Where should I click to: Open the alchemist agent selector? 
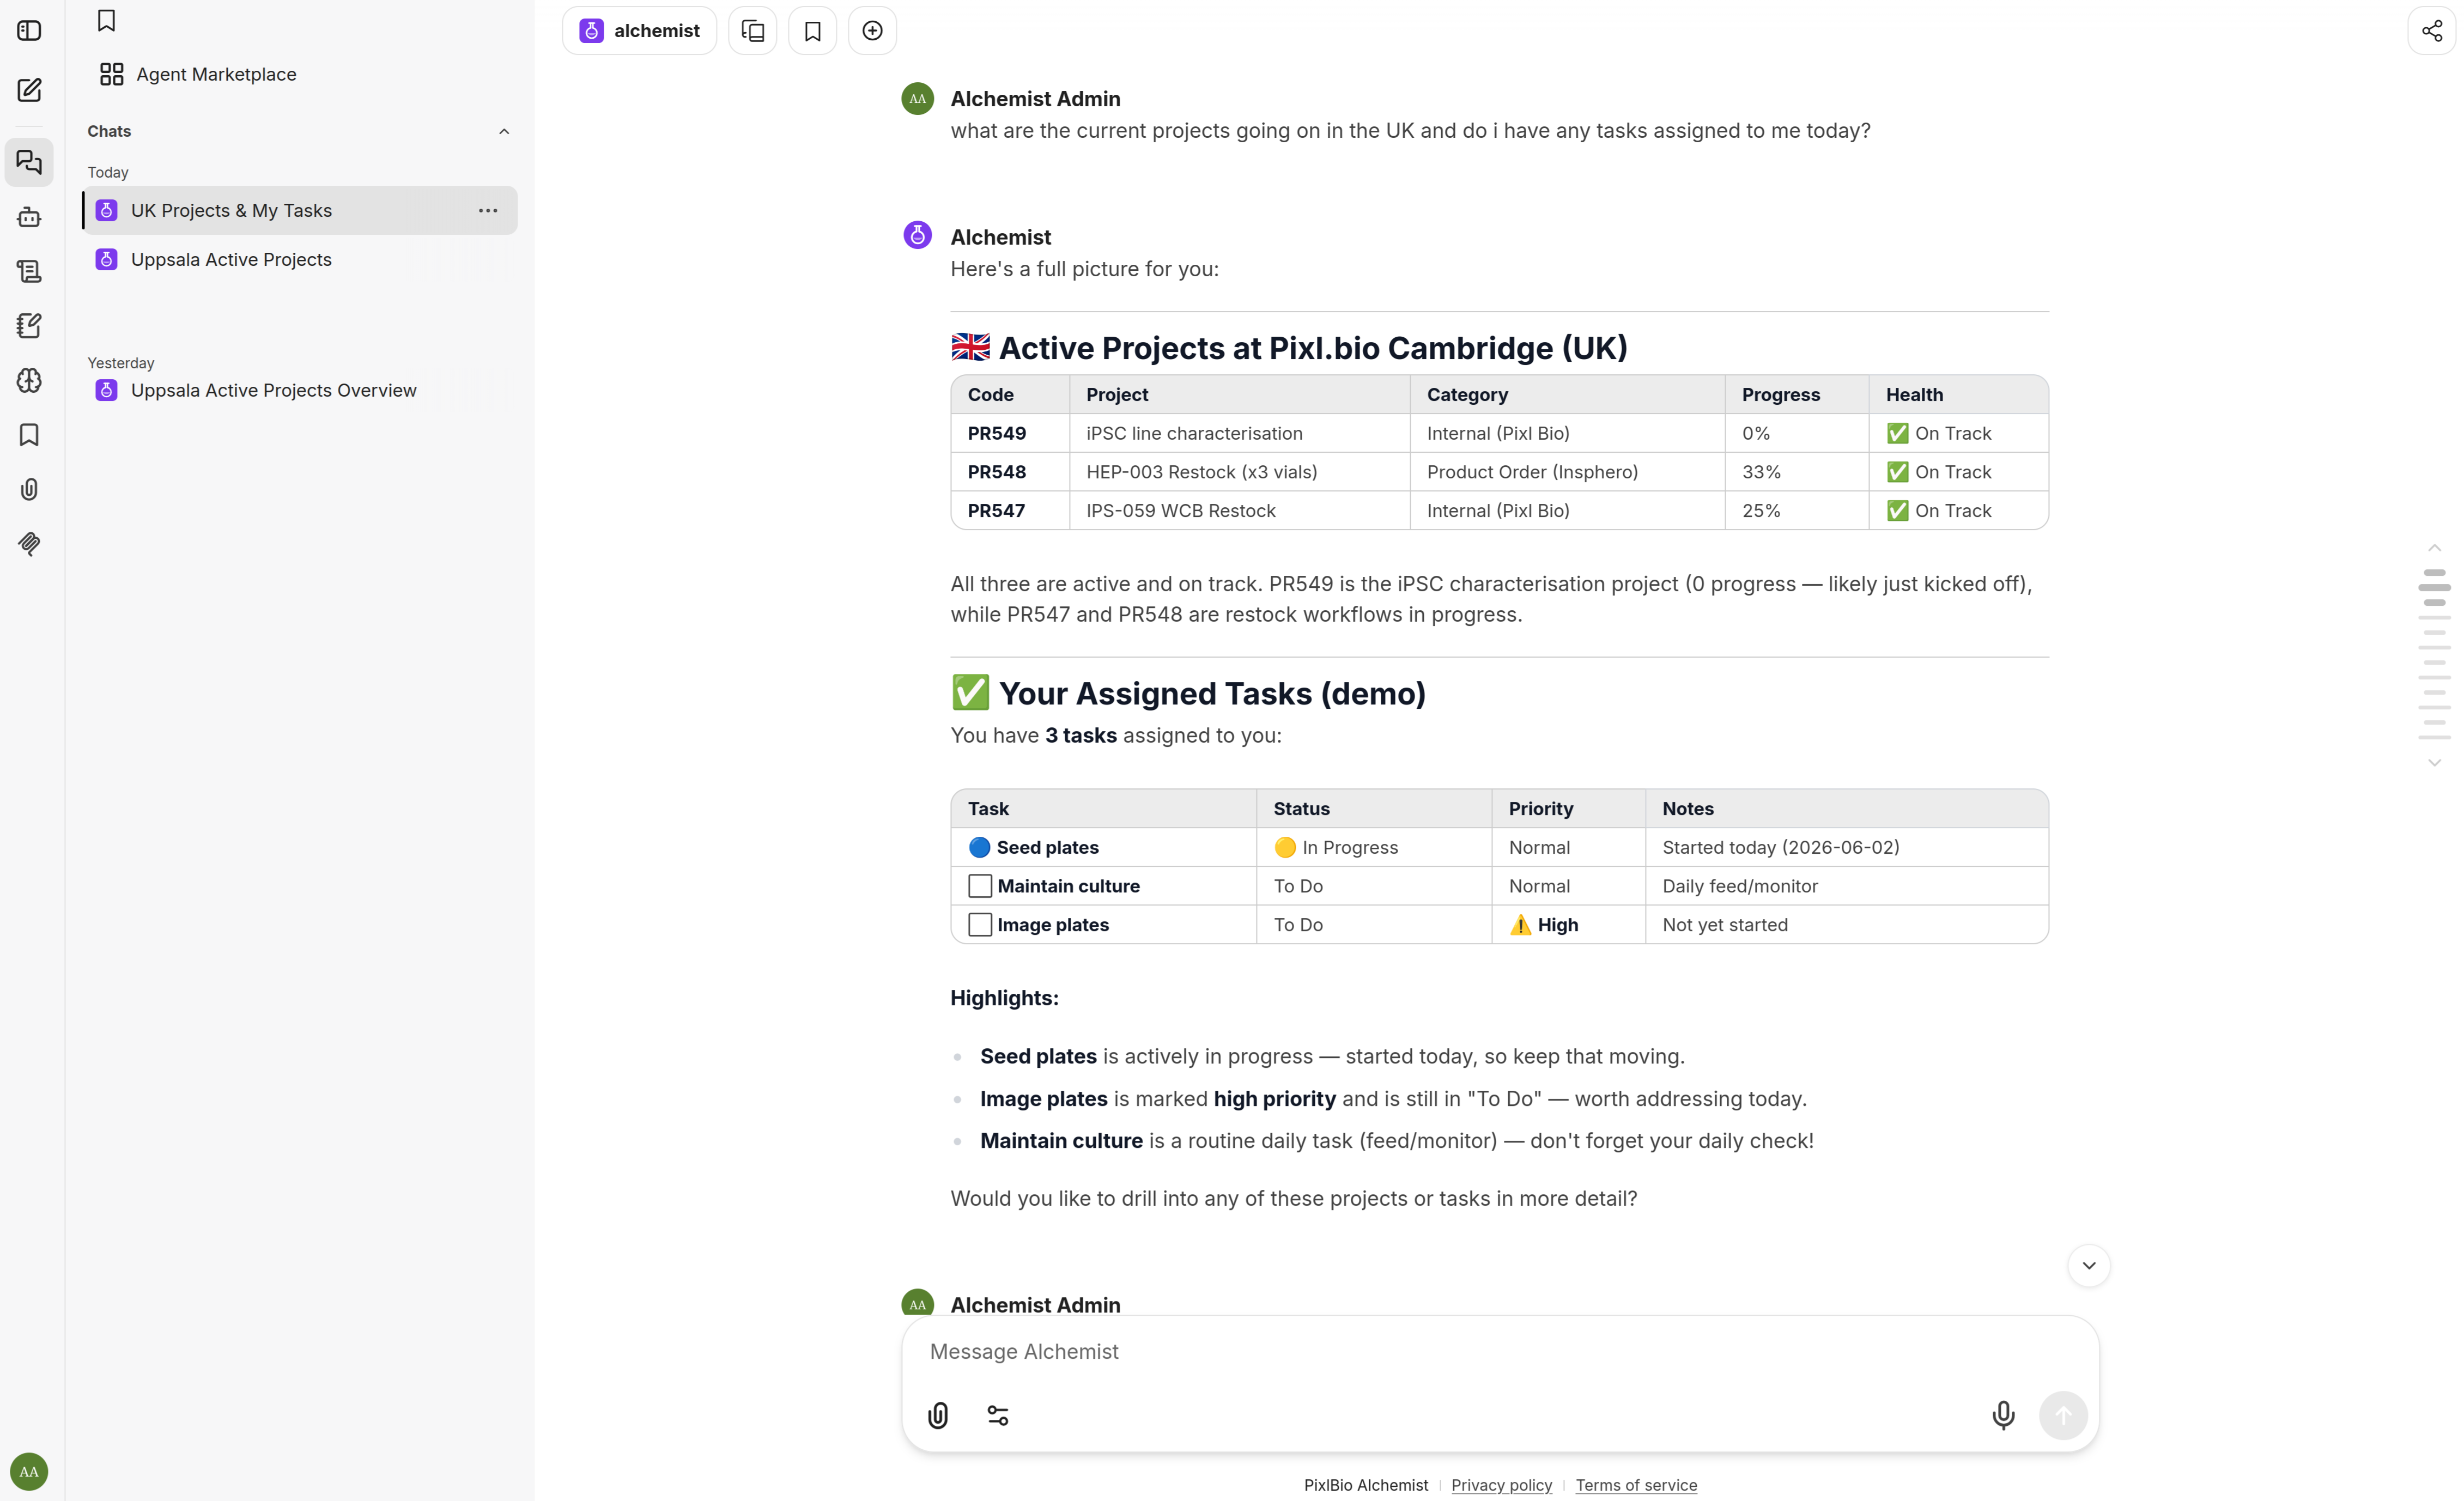click(x=639, y=31)
